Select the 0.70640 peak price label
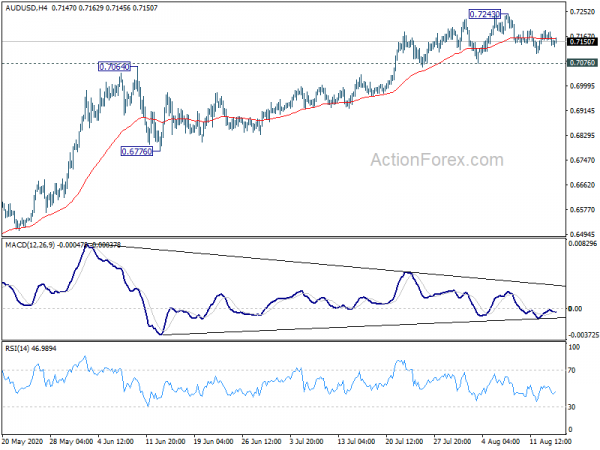Image resolution: width=600 pixels, height=450 pixels. [x=114, y=67]
